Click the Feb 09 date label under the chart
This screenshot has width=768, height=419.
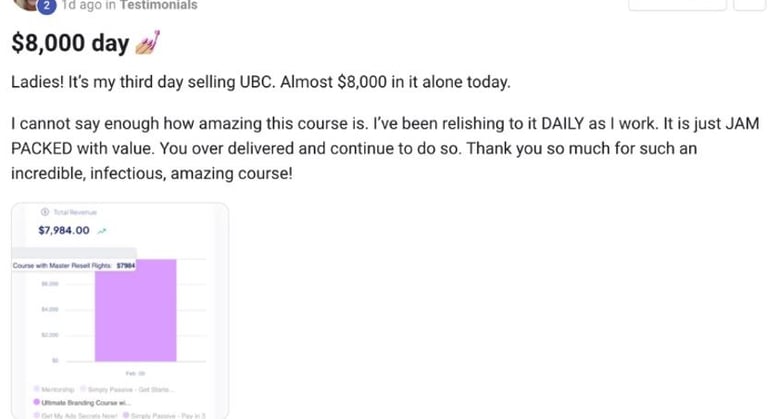pos(136,373)
